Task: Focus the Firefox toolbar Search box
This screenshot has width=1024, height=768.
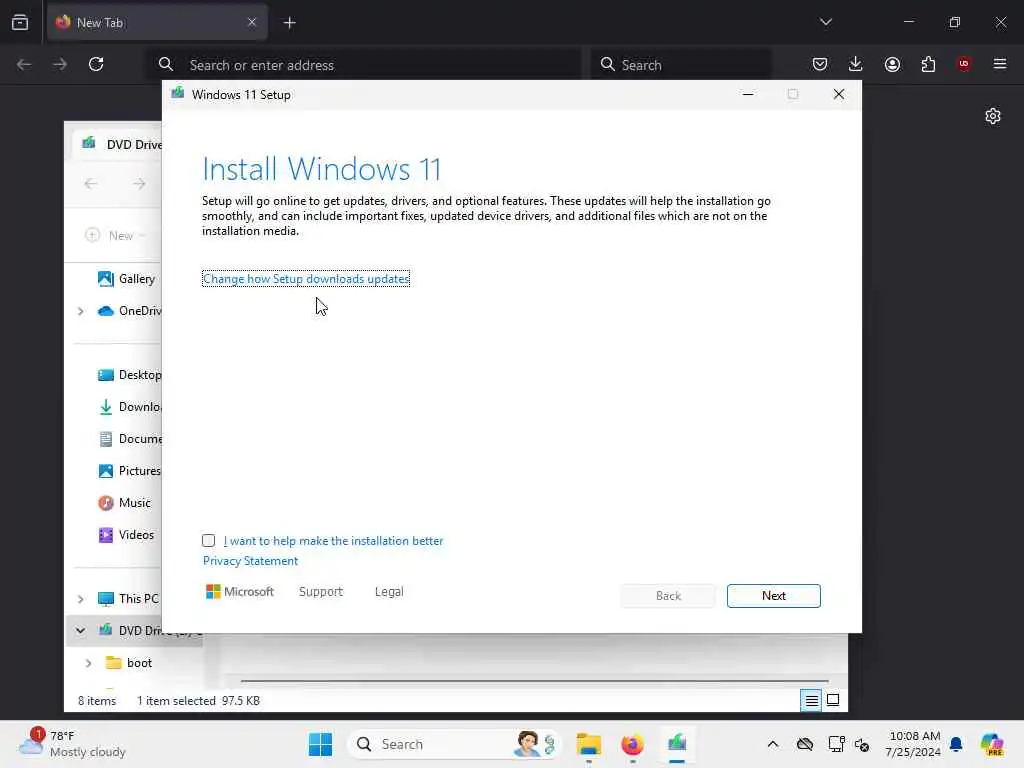Action: pyautogui.click(x=680, y=65)
